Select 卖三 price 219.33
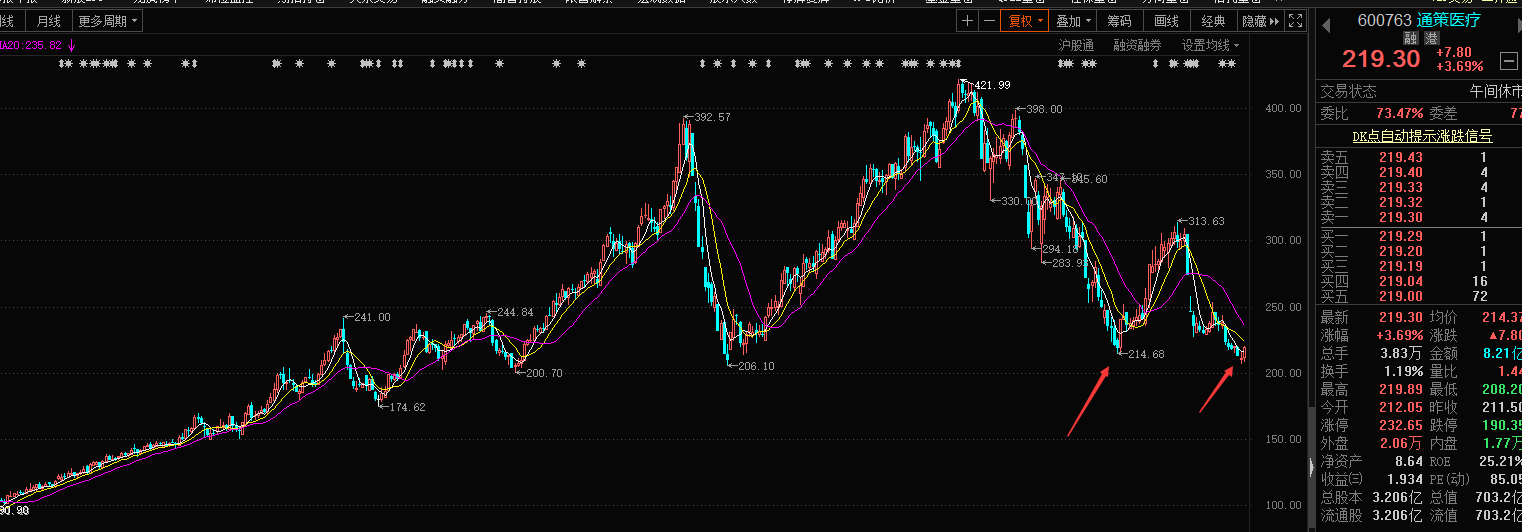Image resolution: width=1522 pixels, height=532 pixels. tap(1399, 187)
